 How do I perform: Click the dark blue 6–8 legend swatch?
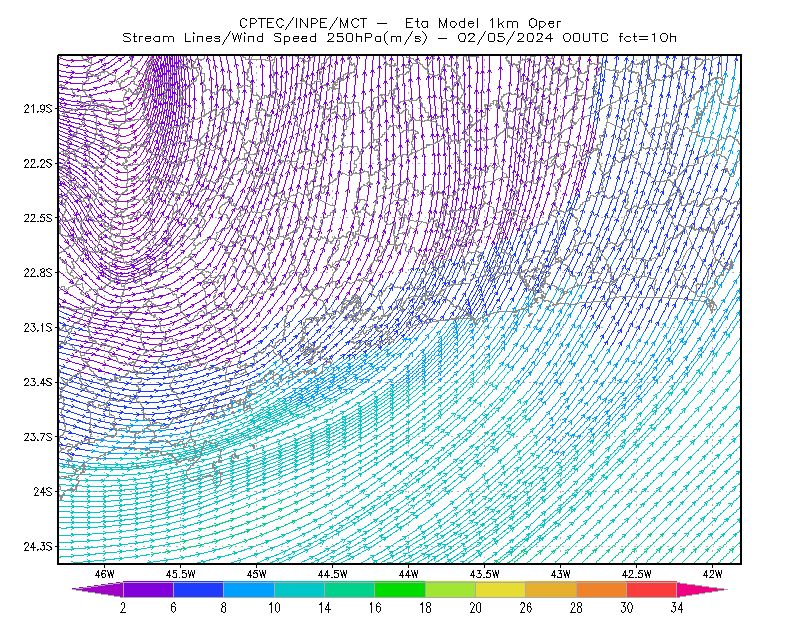tap(198, 589)
